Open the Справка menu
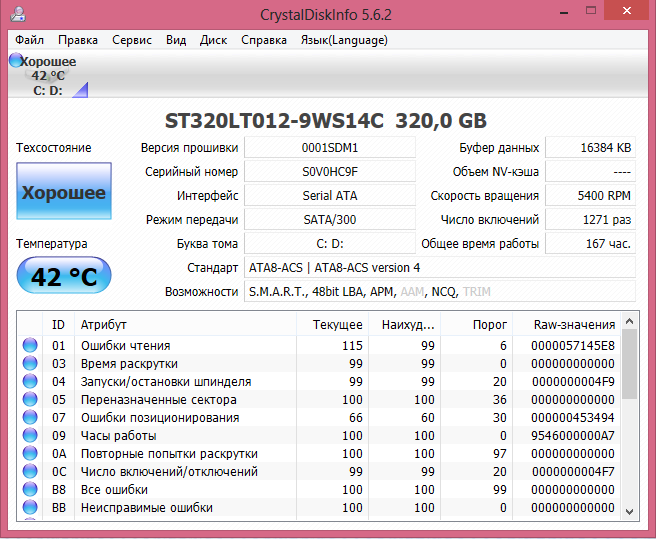The height and width of the screenshot is (539, 656). point(264,40)
